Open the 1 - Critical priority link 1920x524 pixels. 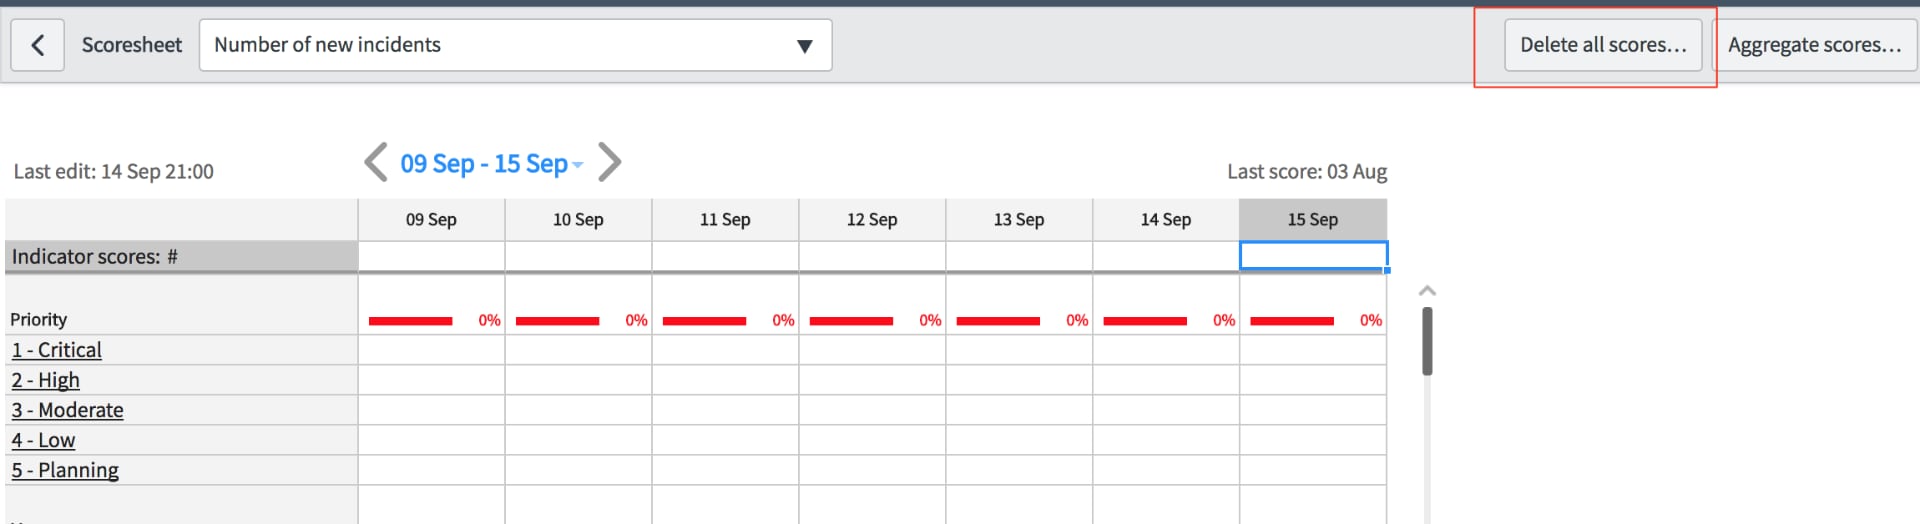57,350
